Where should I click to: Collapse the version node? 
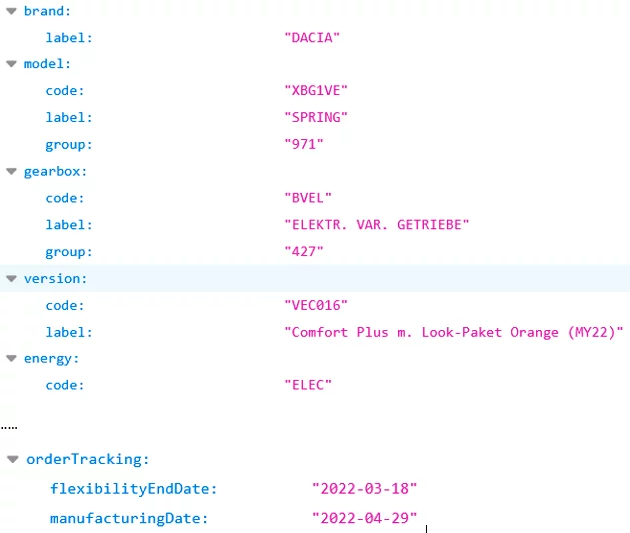(x=12, y=279)
